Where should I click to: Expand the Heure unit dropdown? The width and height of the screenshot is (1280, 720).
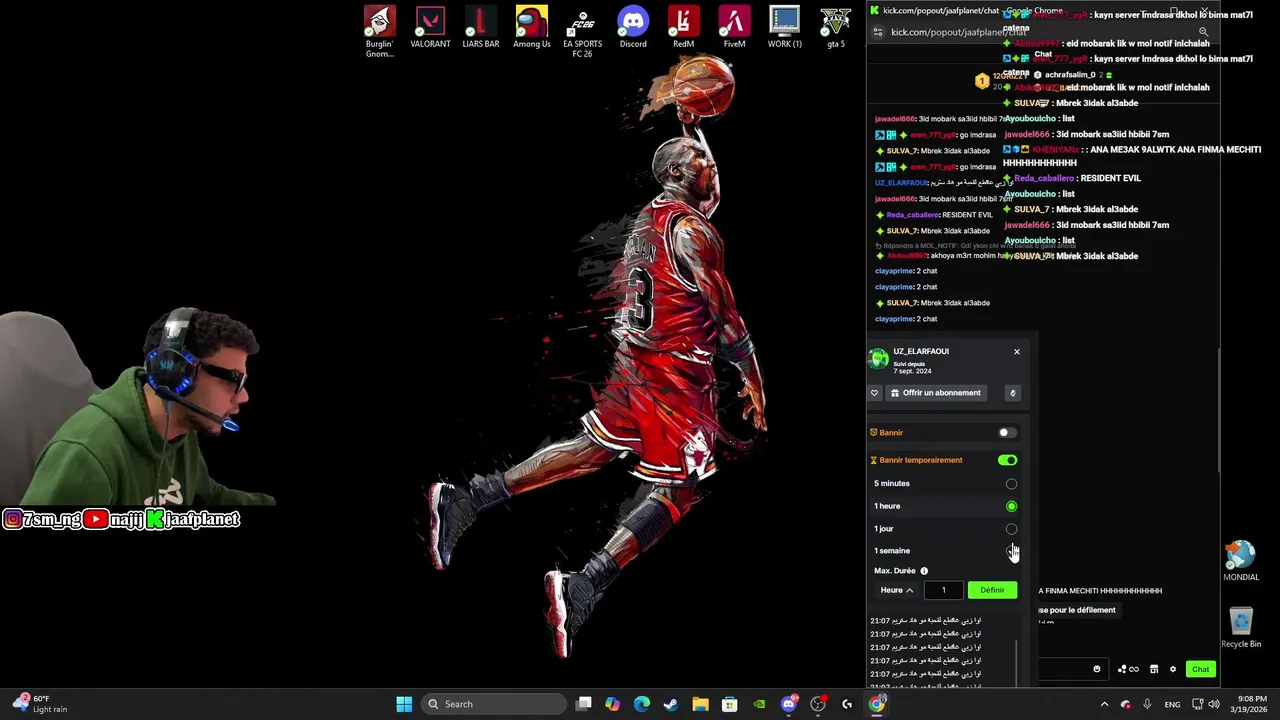(896, 590)
